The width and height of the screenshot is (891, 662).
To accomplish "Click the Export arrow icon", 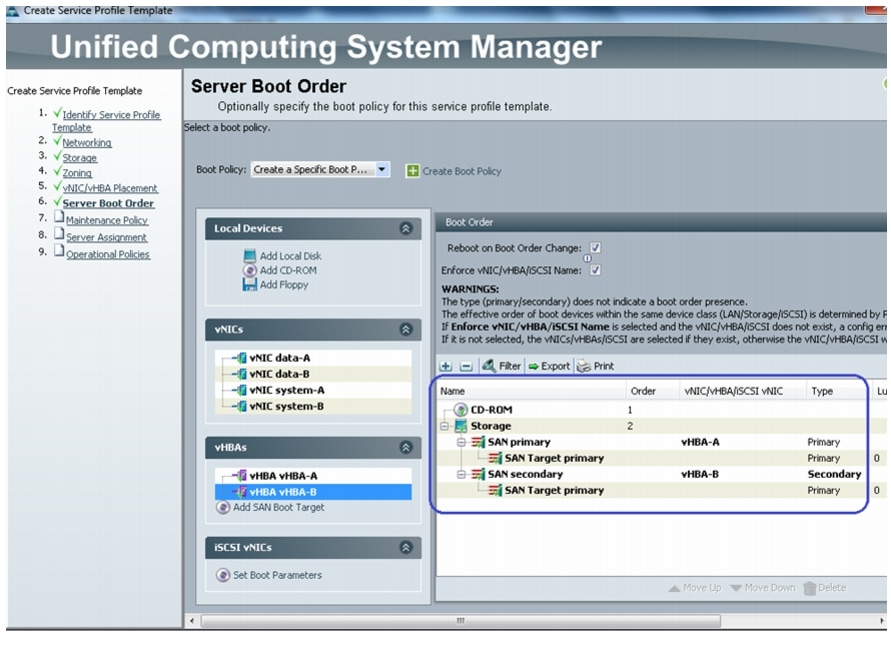I will [x=534, y=367].
